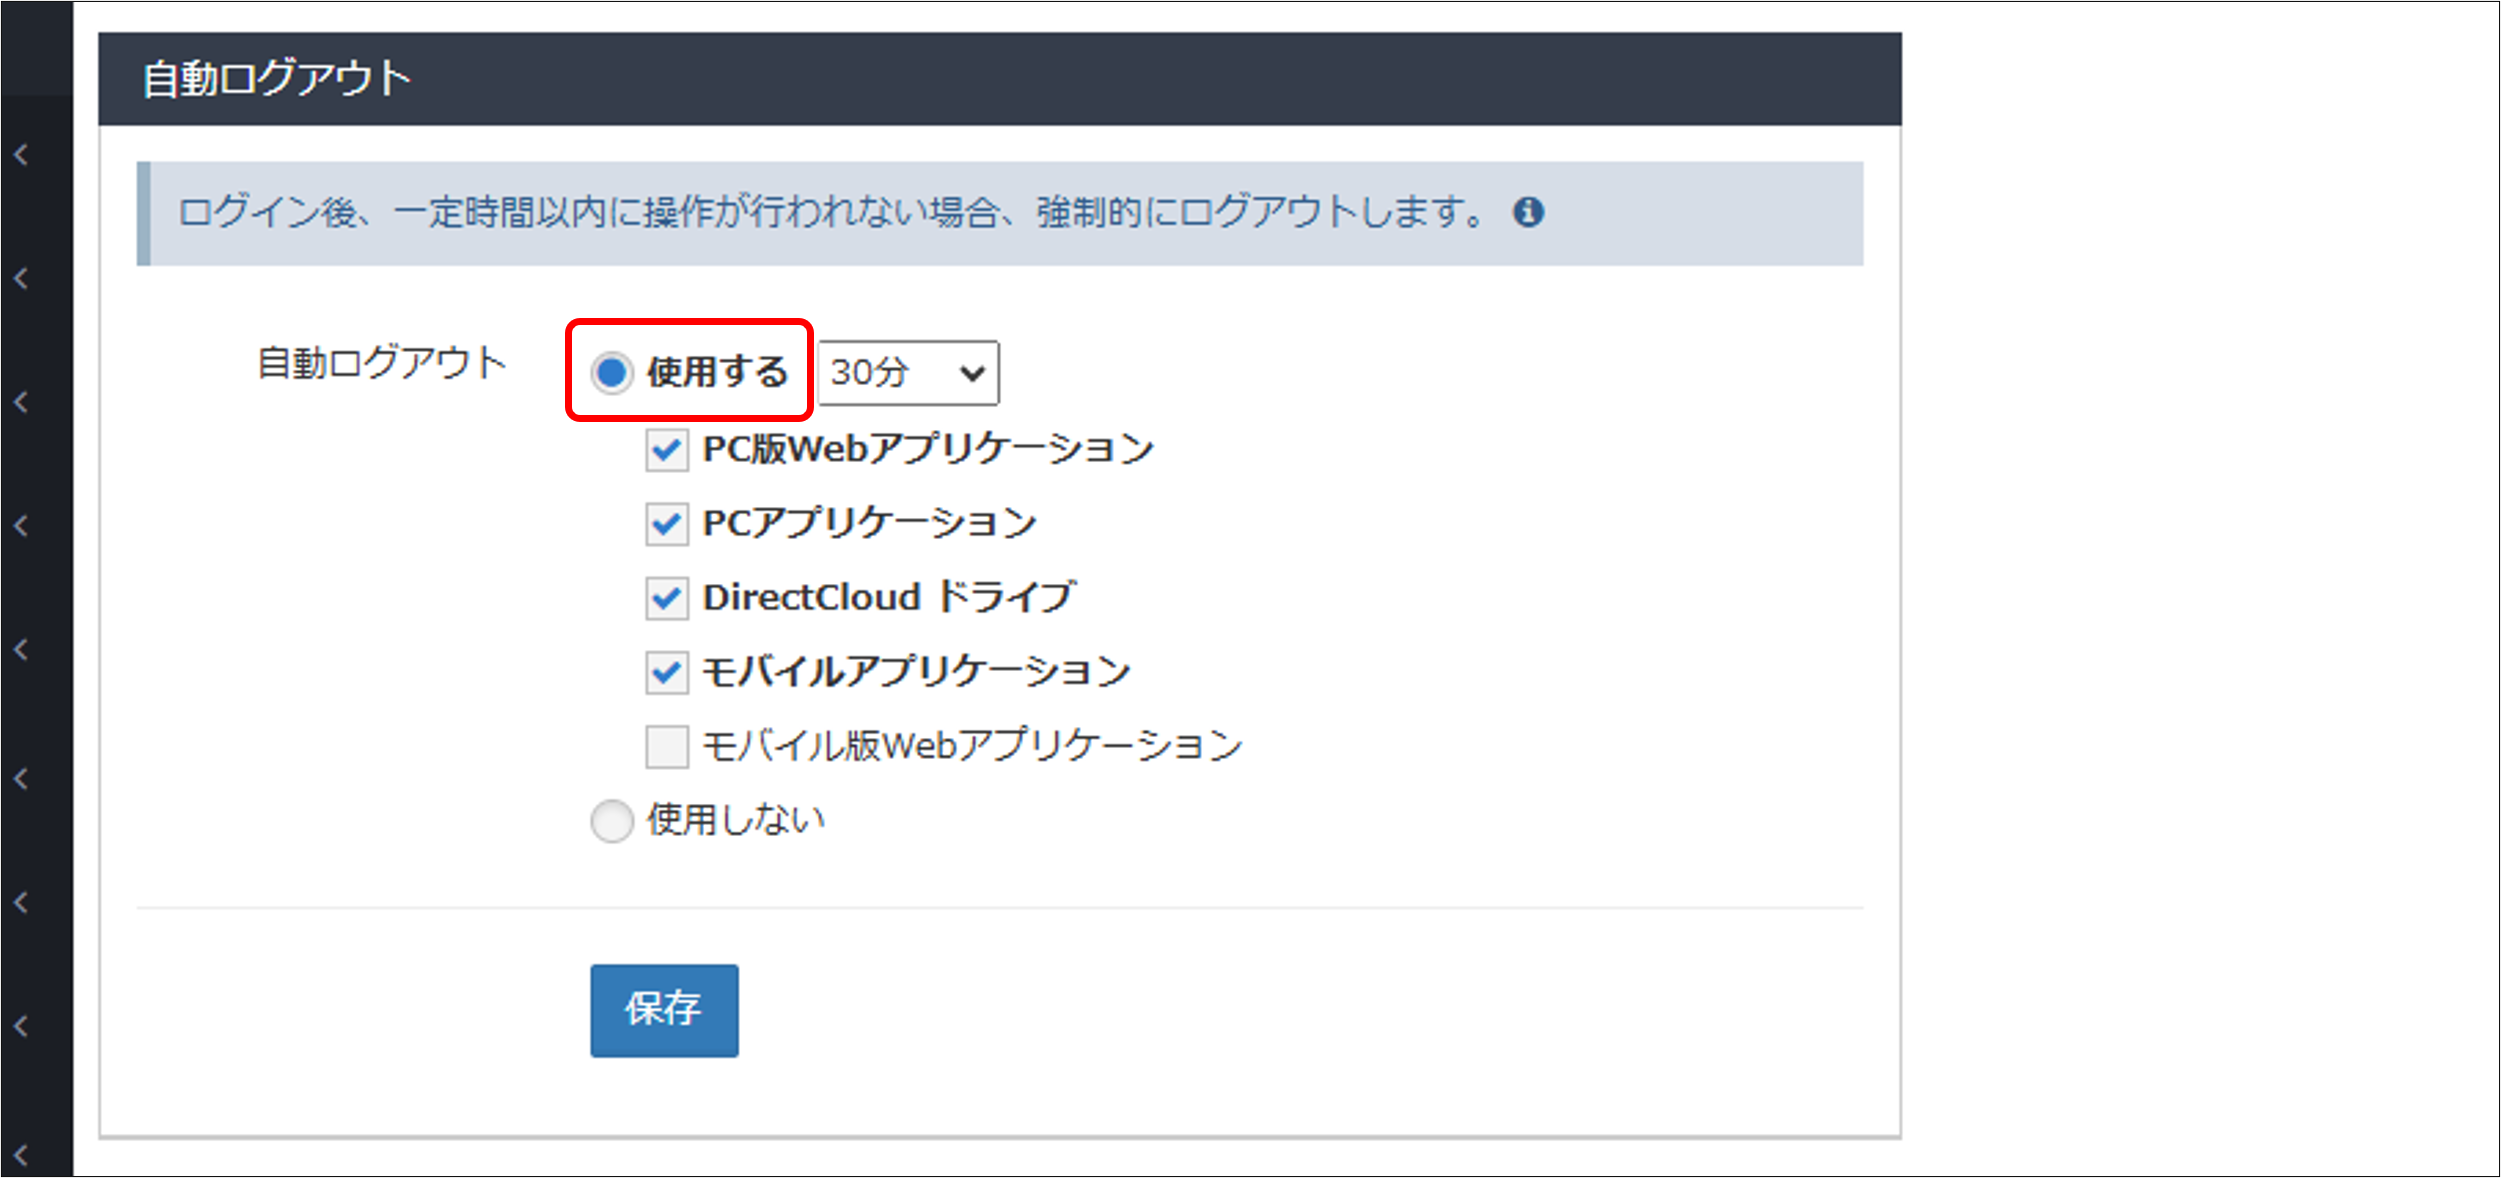Select the 使用しない radio button

tap(611, 821)
